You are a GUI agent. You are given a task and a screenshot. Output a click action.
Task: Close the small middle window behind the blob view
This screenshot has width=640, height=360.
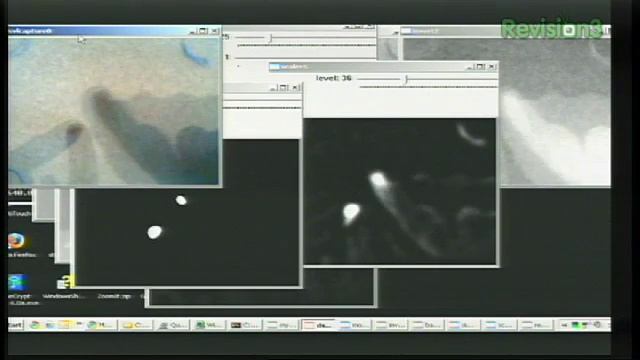296,87
